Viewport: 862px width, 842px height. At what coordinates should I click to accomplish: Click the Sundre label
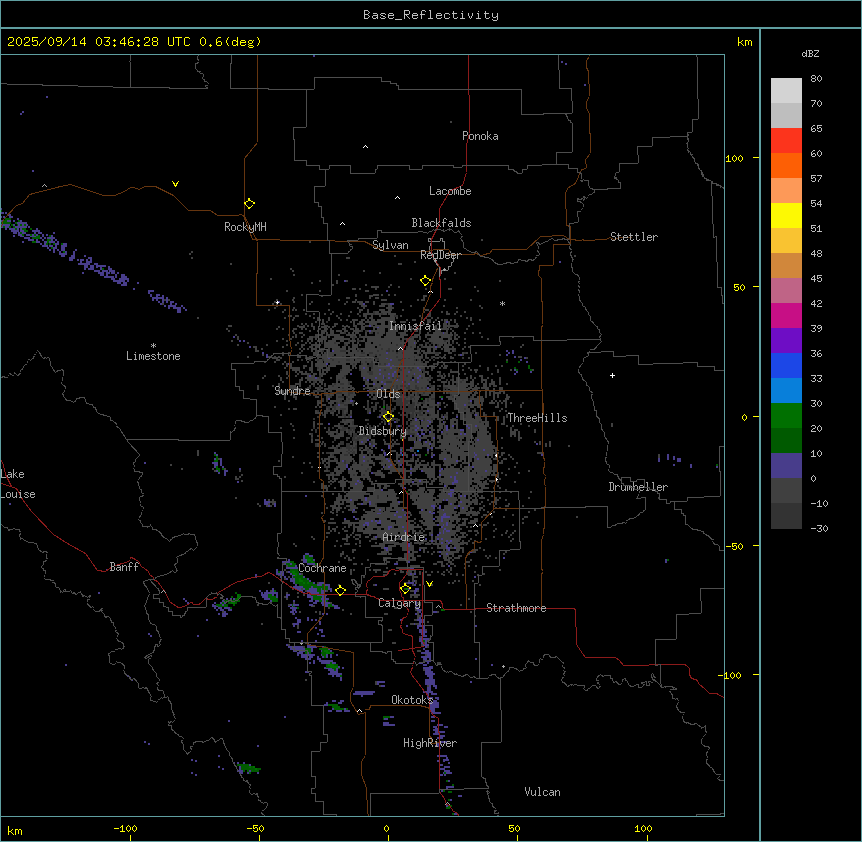[292, 391]
